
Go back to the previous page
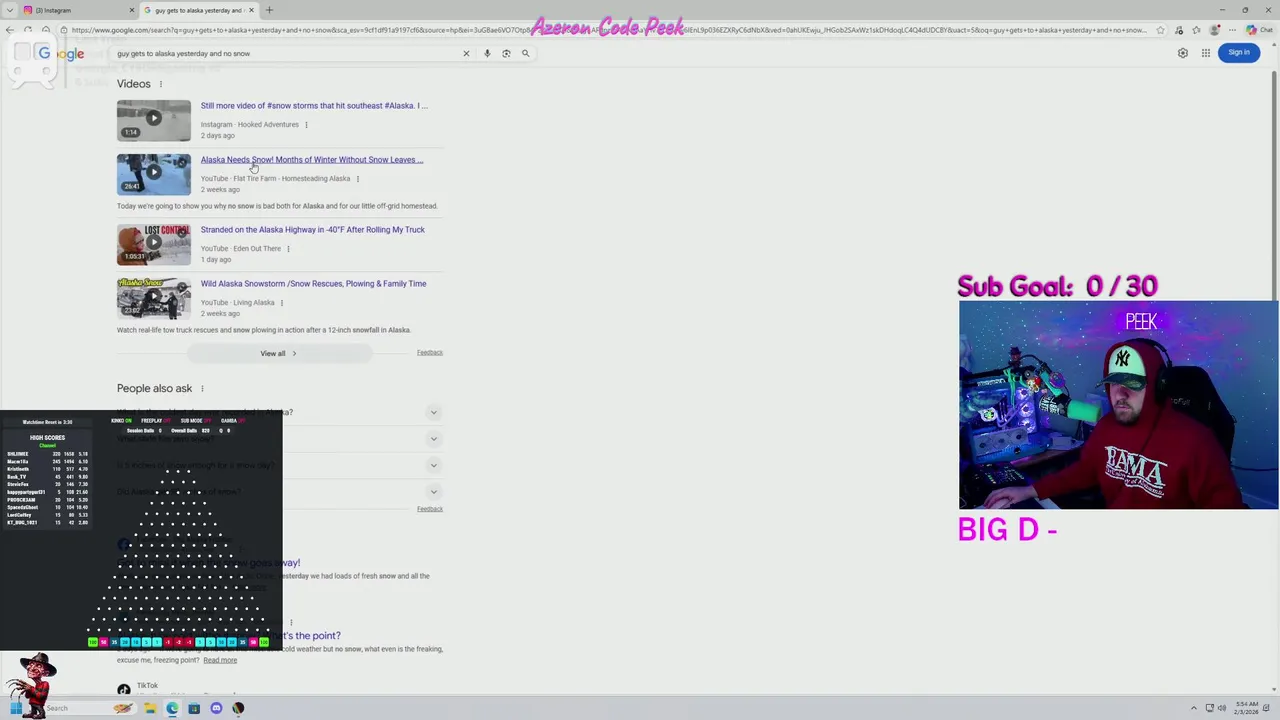10,30
